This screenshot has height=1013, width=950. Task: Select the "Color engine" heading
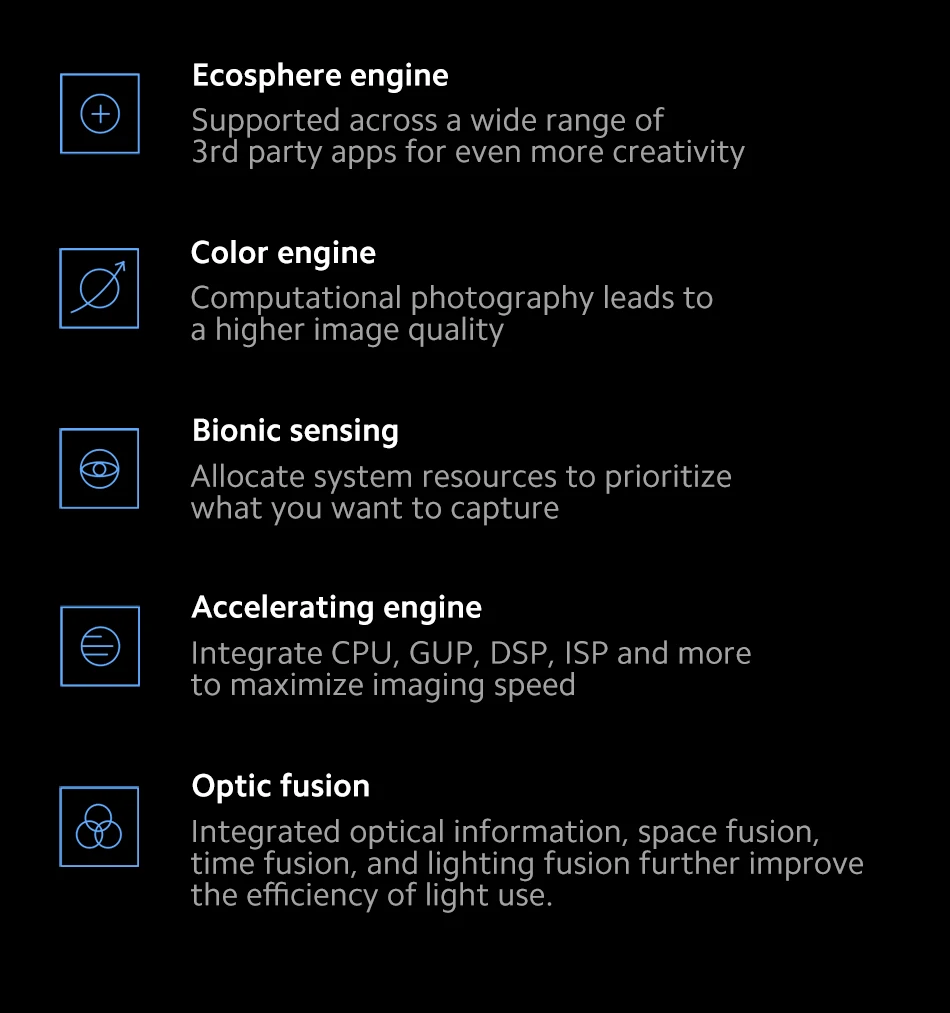click(283, 253)
